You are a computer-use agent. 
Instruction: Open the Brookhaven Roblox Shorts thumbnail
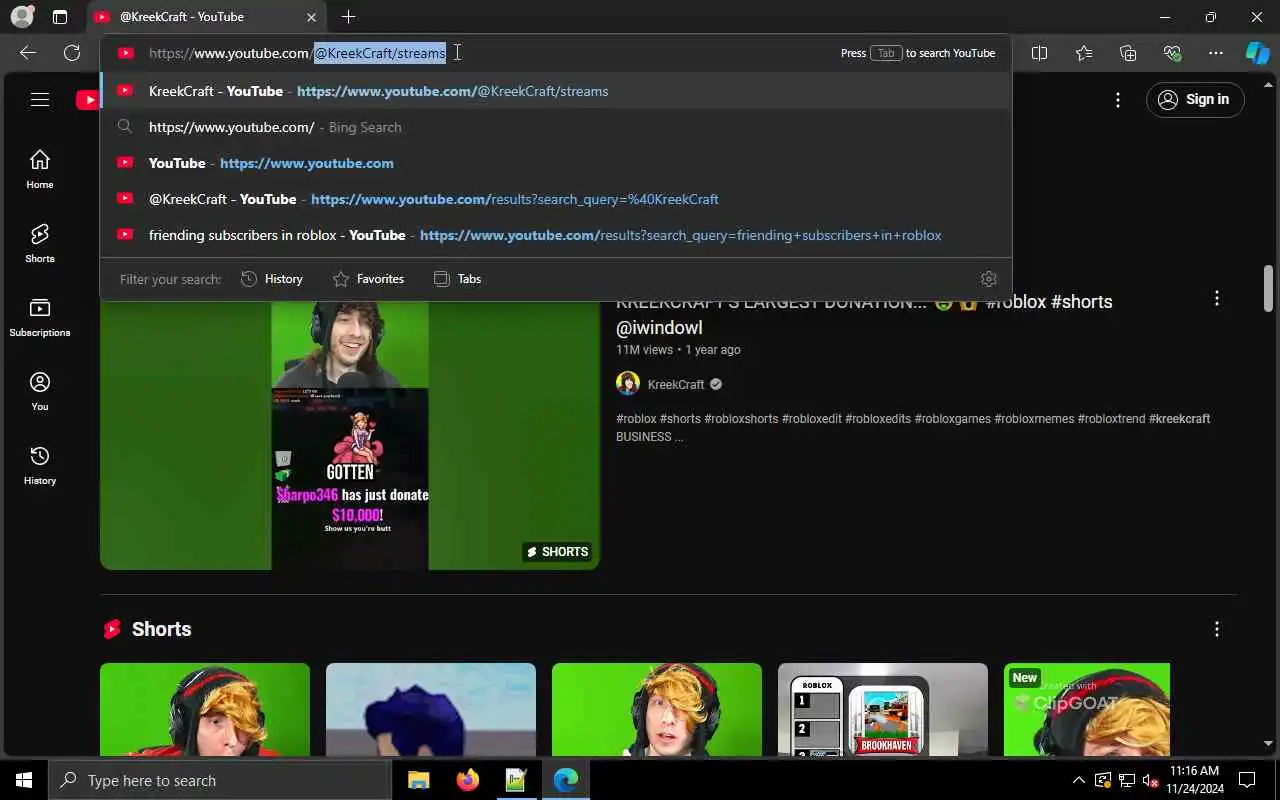coord(883,709)
